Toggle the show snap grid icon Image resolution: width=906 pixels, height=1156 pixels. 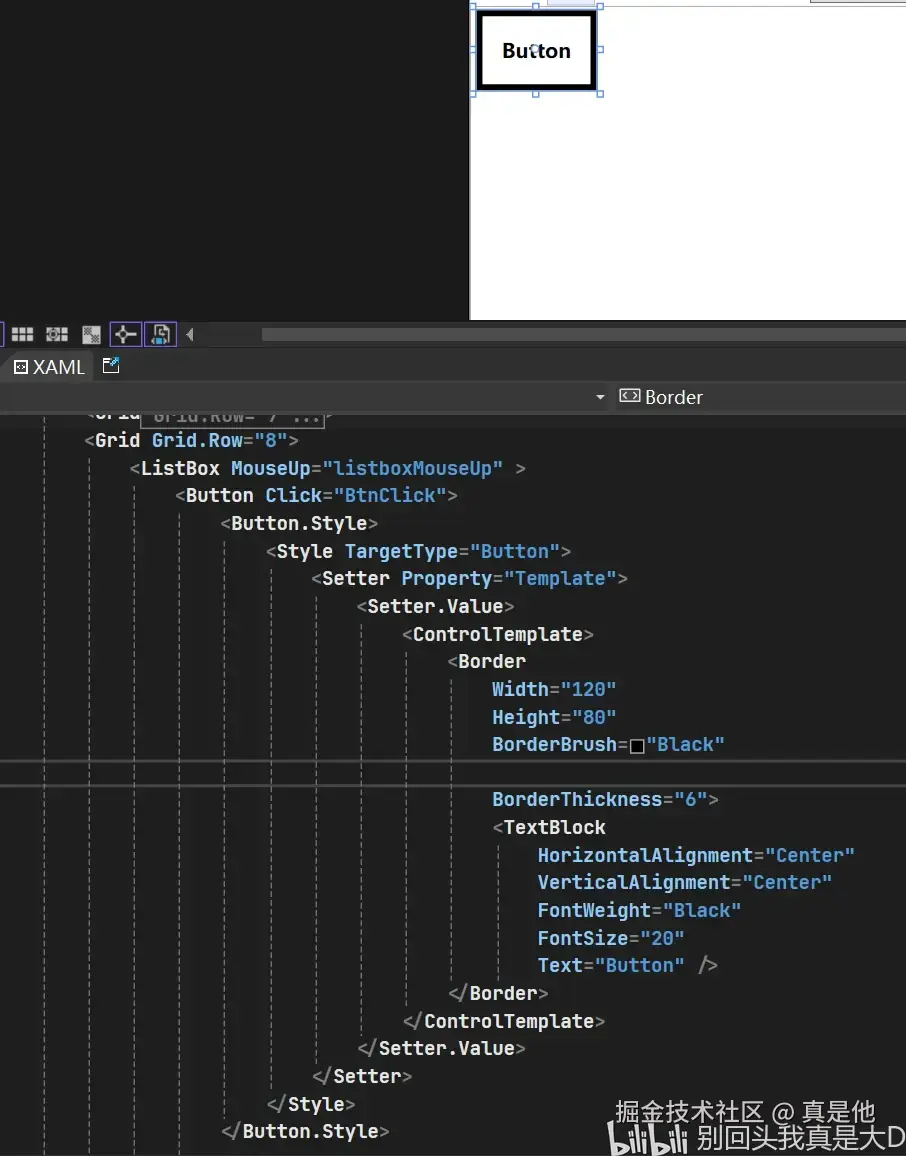coord(22,335)
